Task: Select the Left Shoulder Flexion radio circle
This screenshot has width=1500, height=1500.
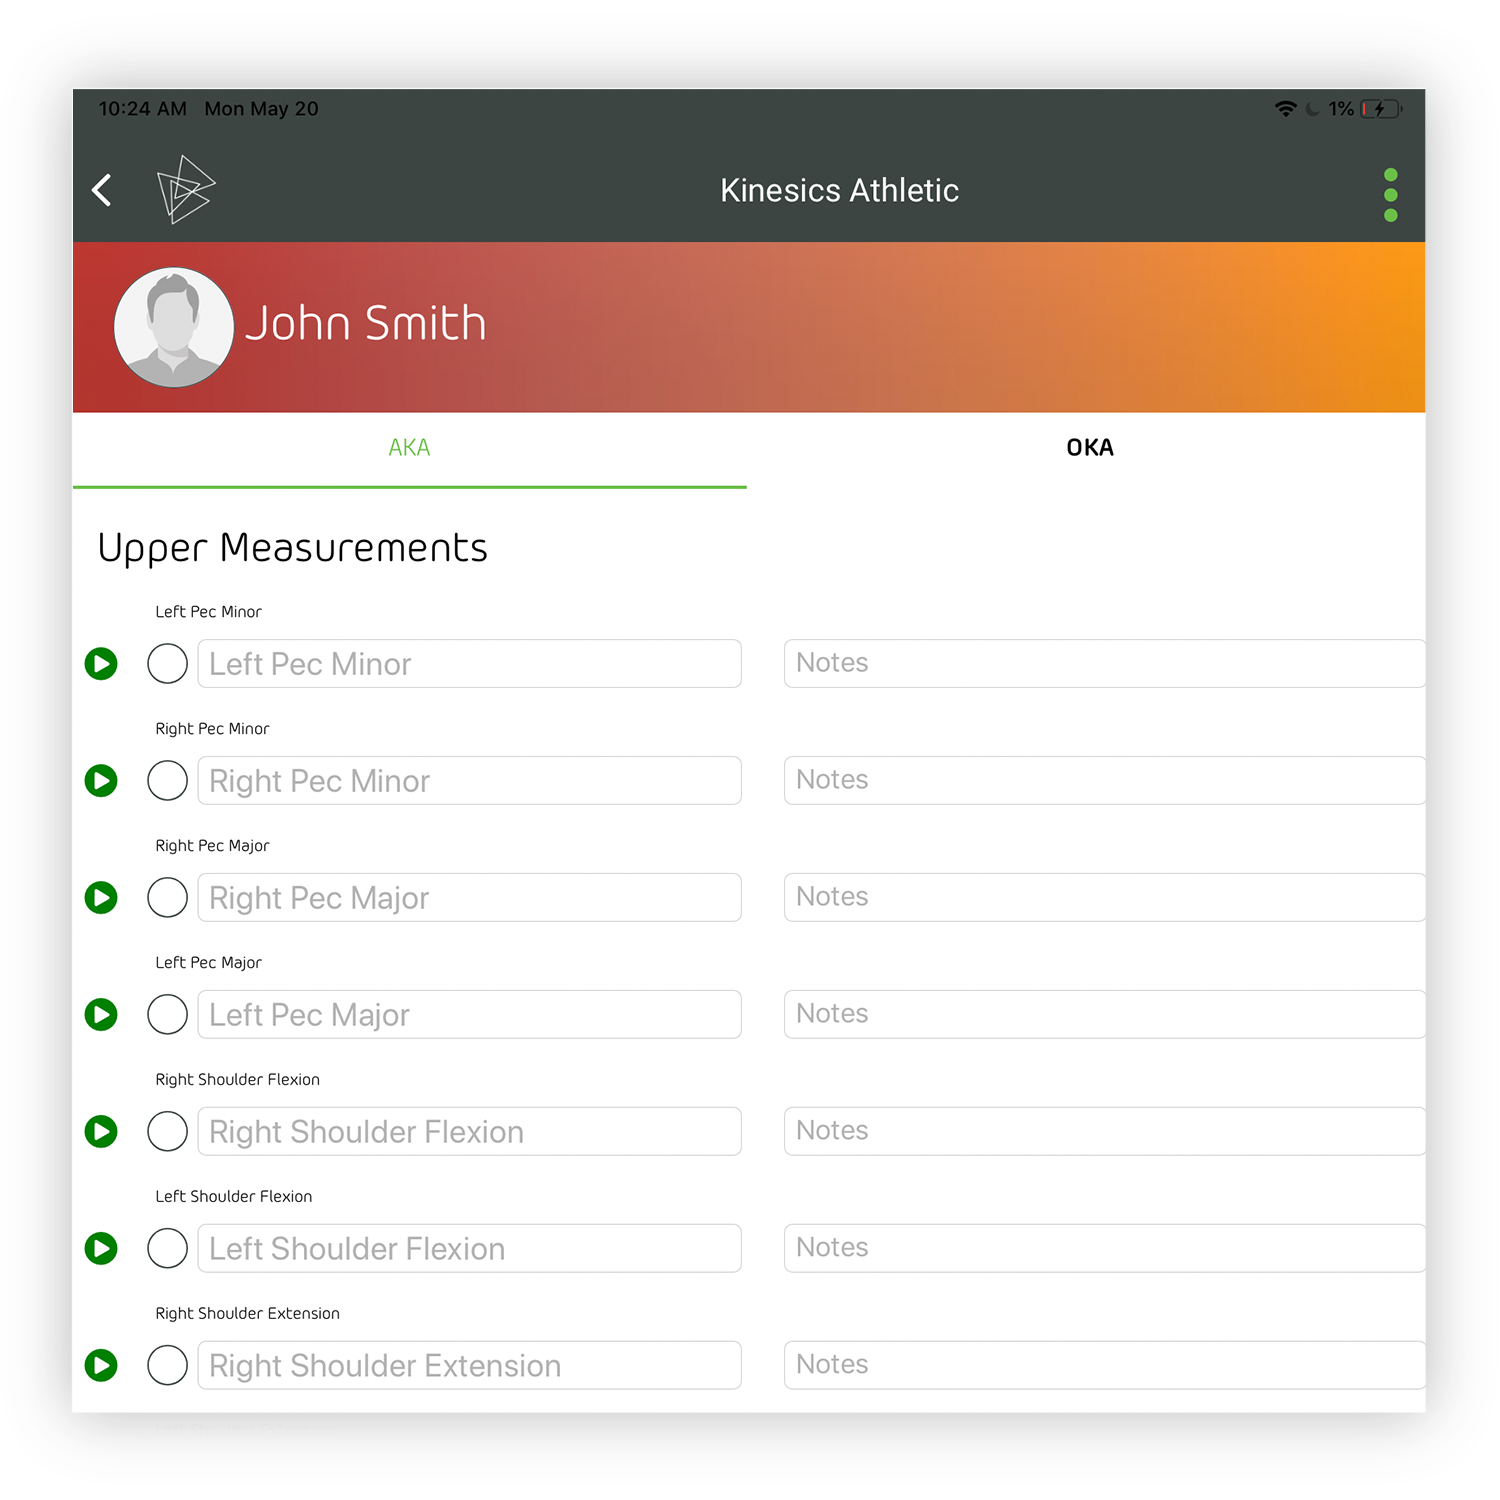Action: (x=167, y=1248)
